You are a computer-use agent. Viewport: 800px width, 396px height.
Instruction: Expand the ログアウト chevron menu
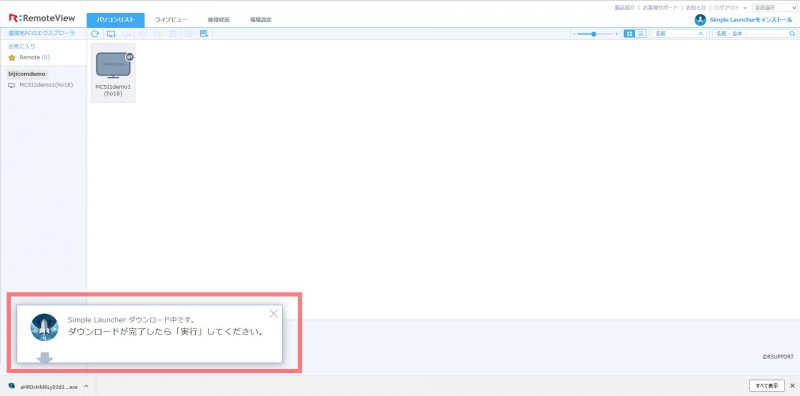coord(745,8)
